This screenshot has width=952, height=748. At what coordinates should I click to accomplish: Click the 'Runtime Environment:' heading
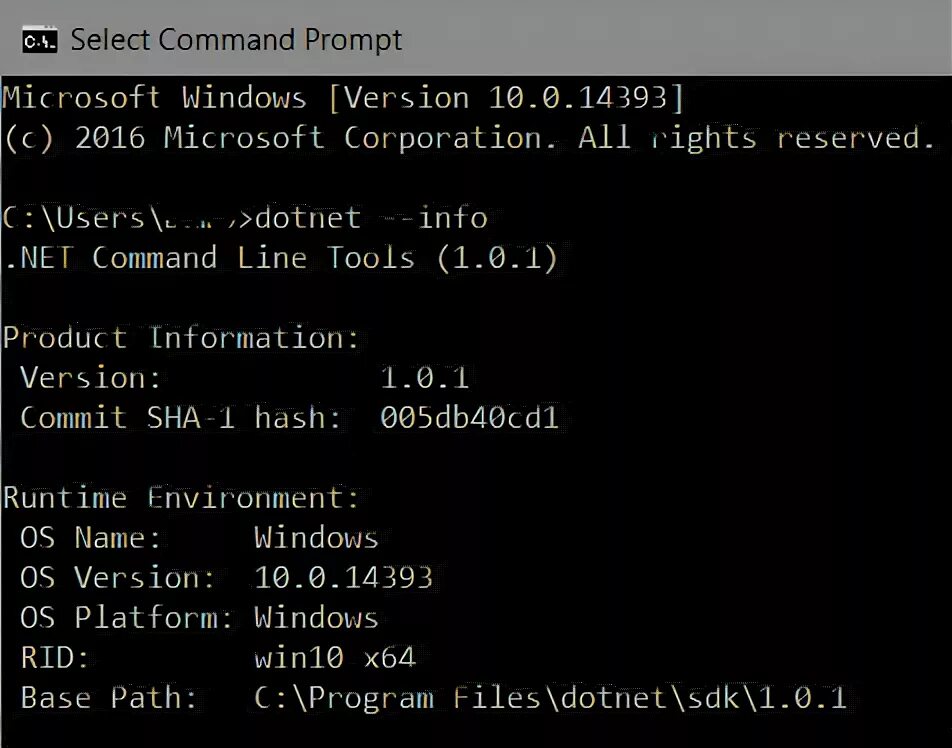181,498
